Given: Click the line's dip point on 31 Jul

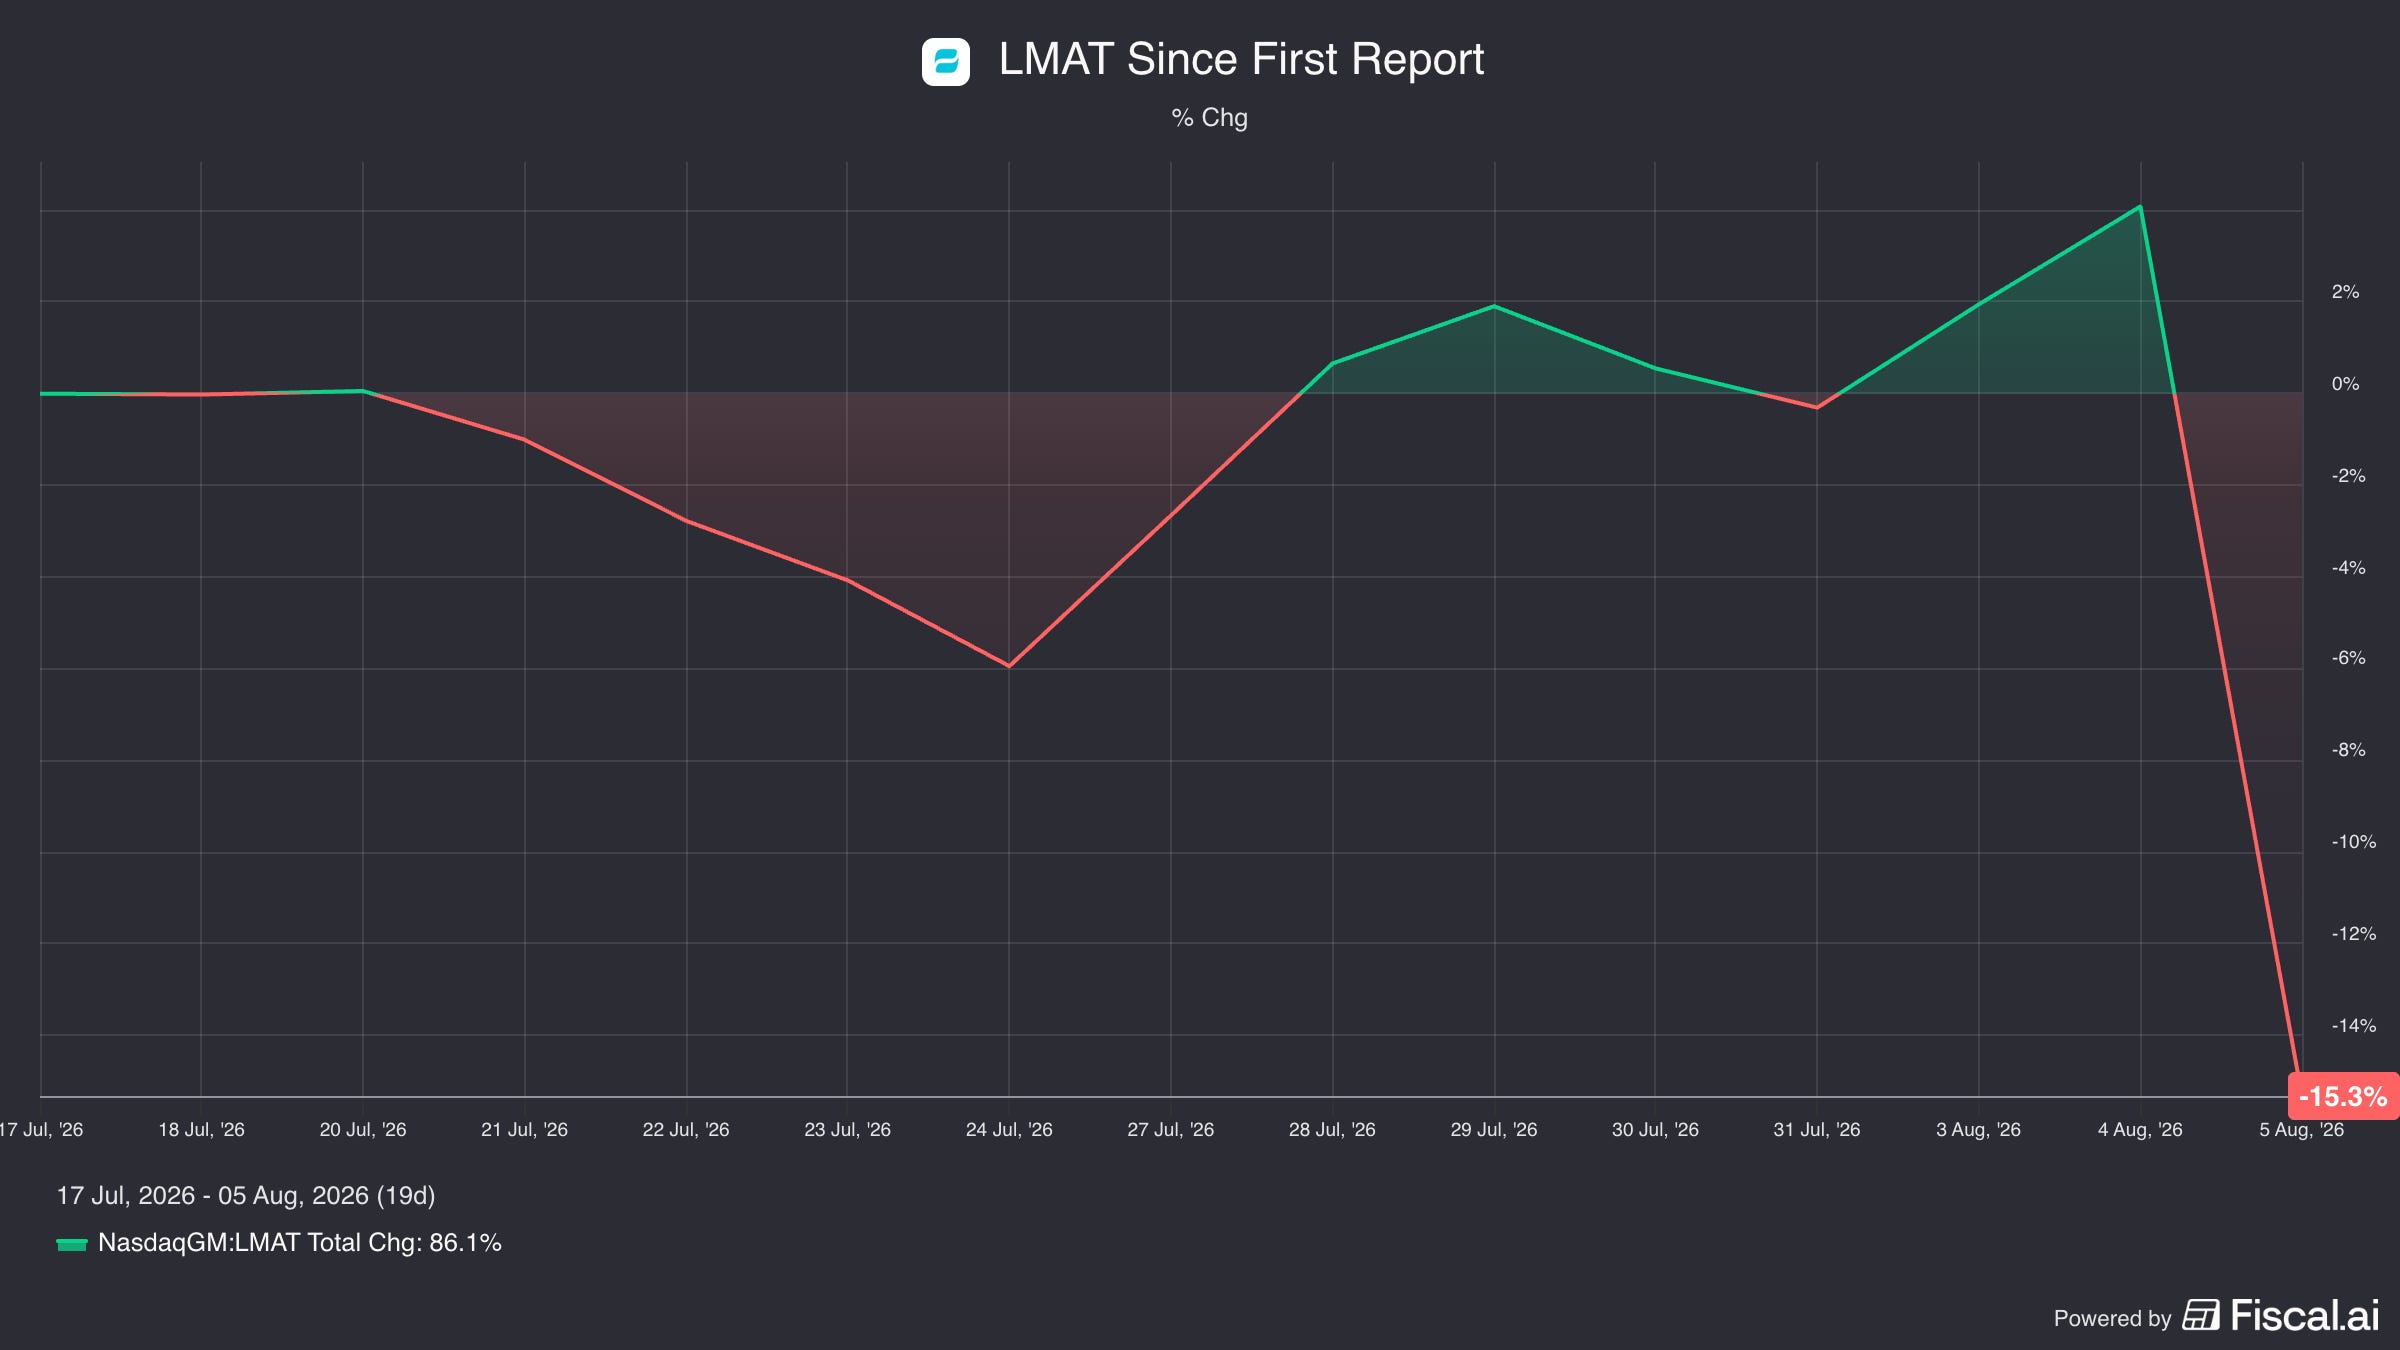Looking at the screenshot, I should [1817, 408].
